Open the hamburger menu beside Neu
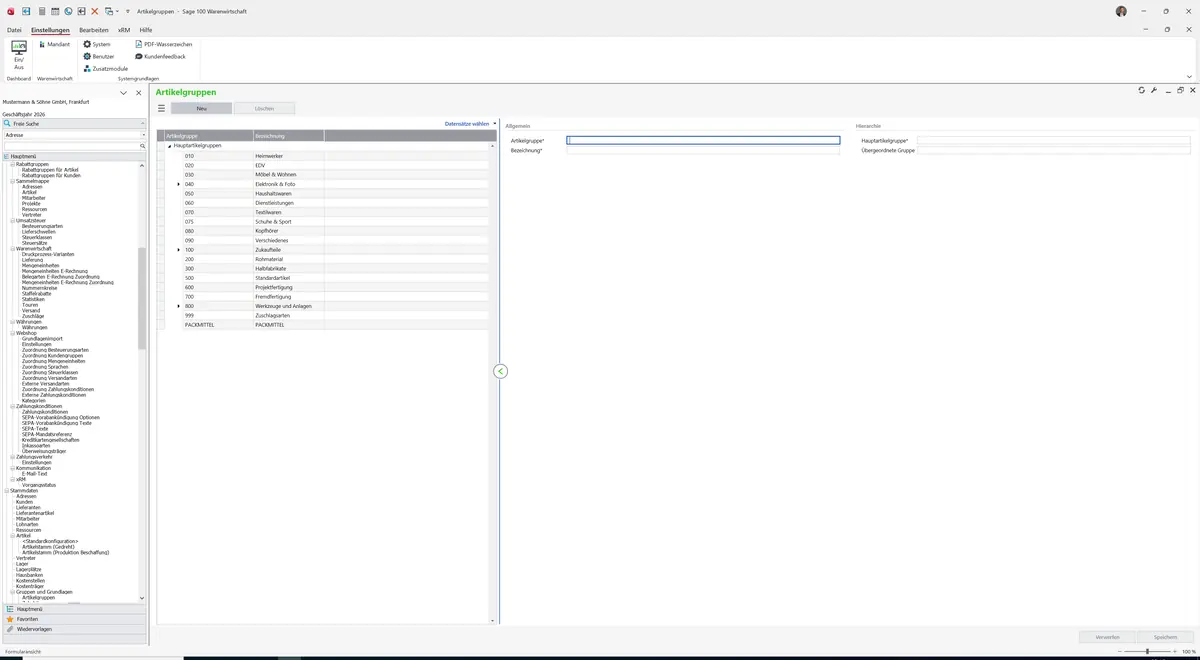This screenshot has width=1200, height=660. point(161,108)
